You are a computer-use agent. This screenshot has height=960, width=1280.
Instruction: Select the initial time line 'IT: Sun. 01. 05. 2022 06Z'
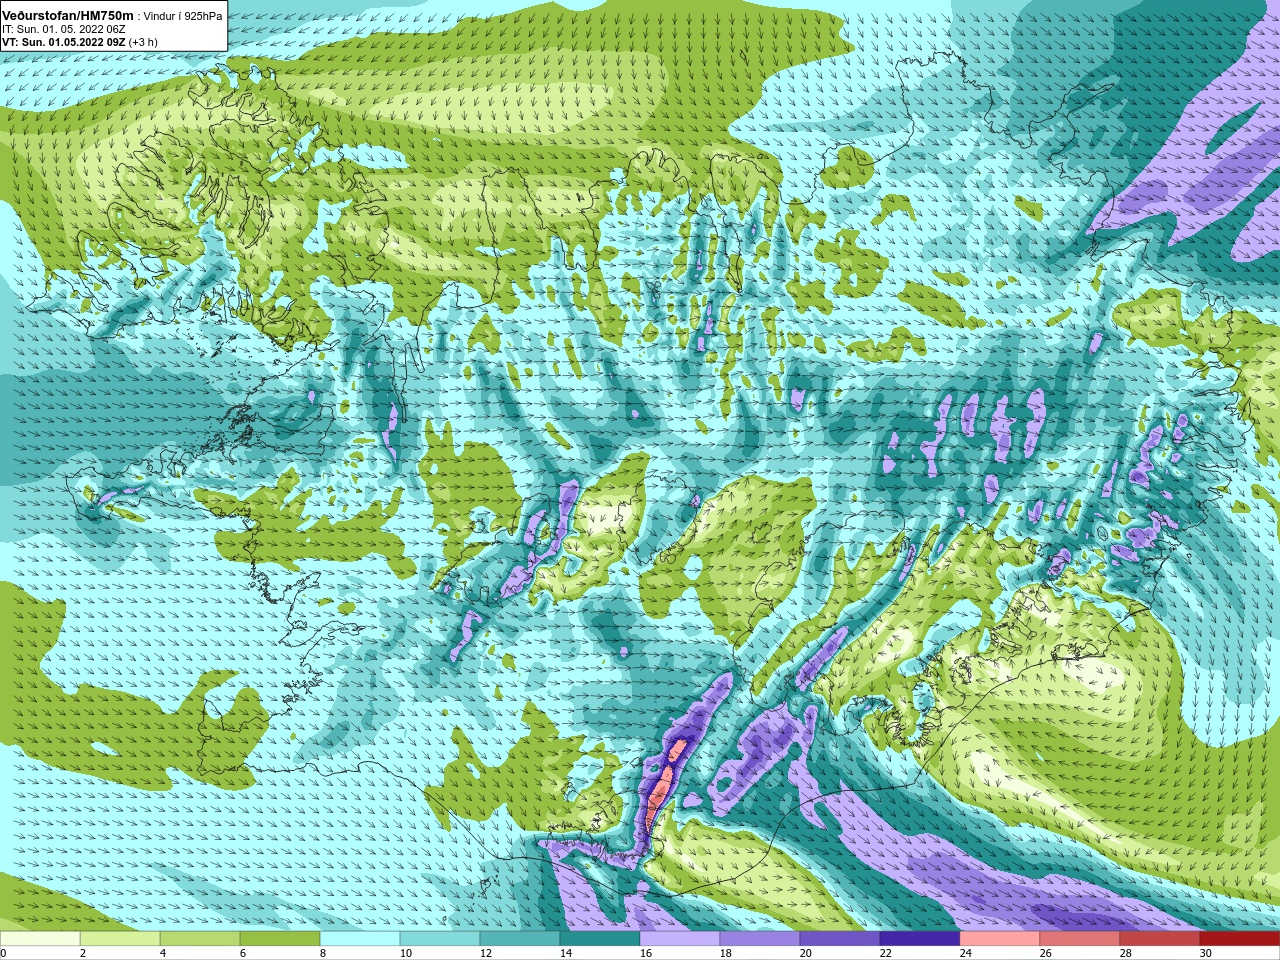[x=63, y=29]
